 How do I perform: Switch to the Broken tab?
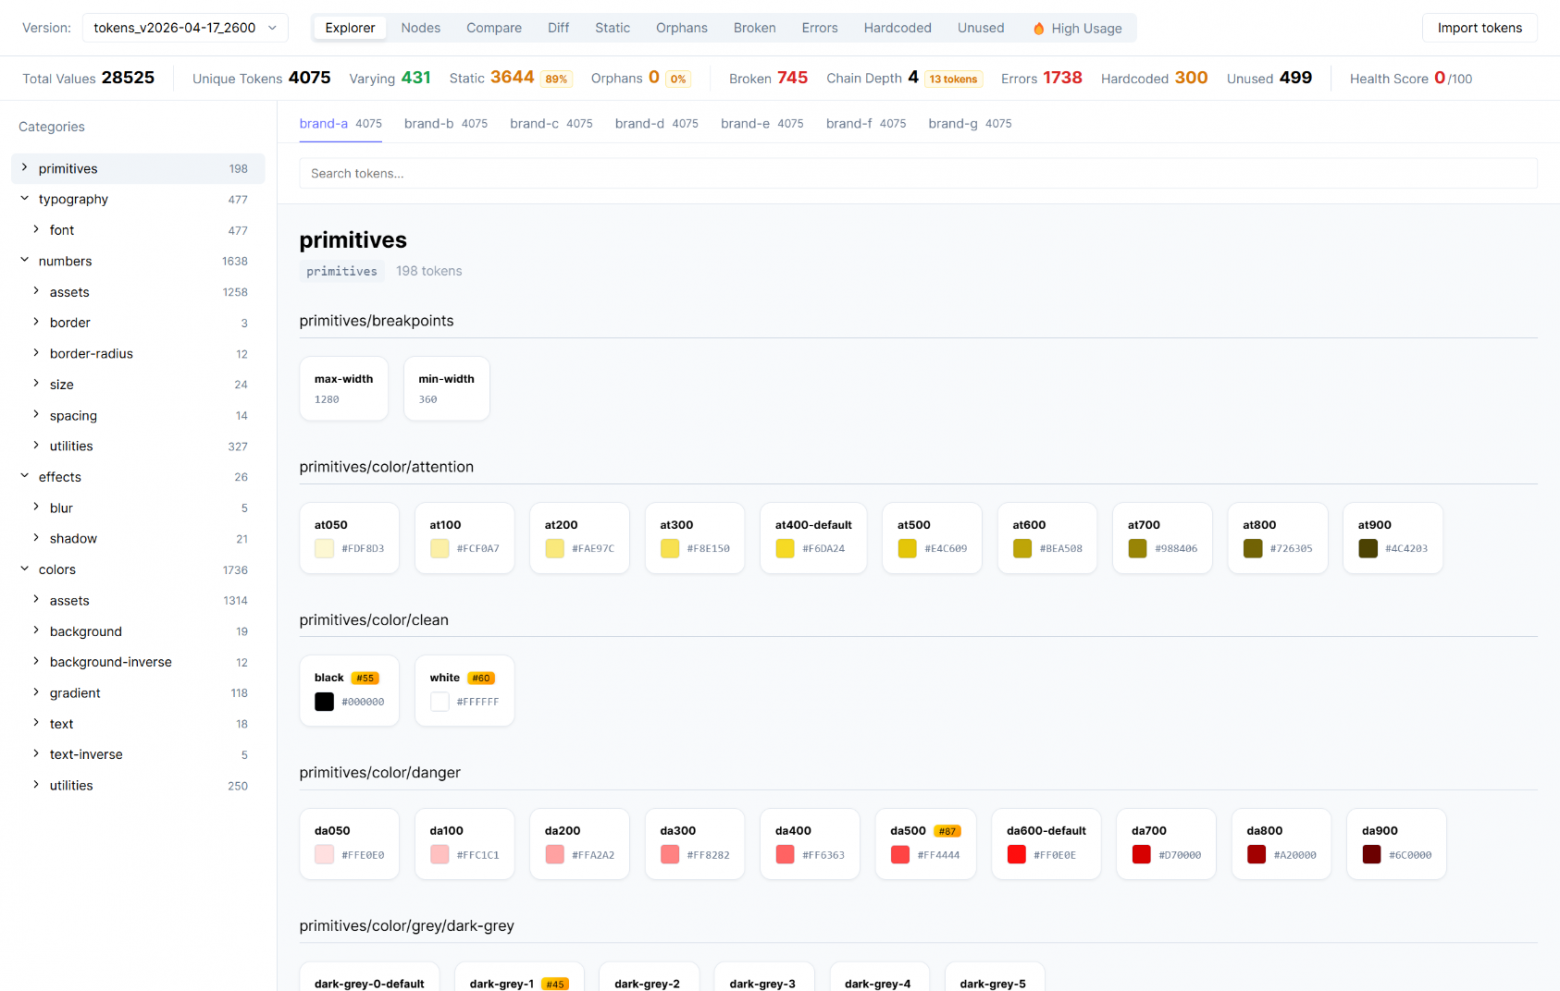[x=754, y=28]
